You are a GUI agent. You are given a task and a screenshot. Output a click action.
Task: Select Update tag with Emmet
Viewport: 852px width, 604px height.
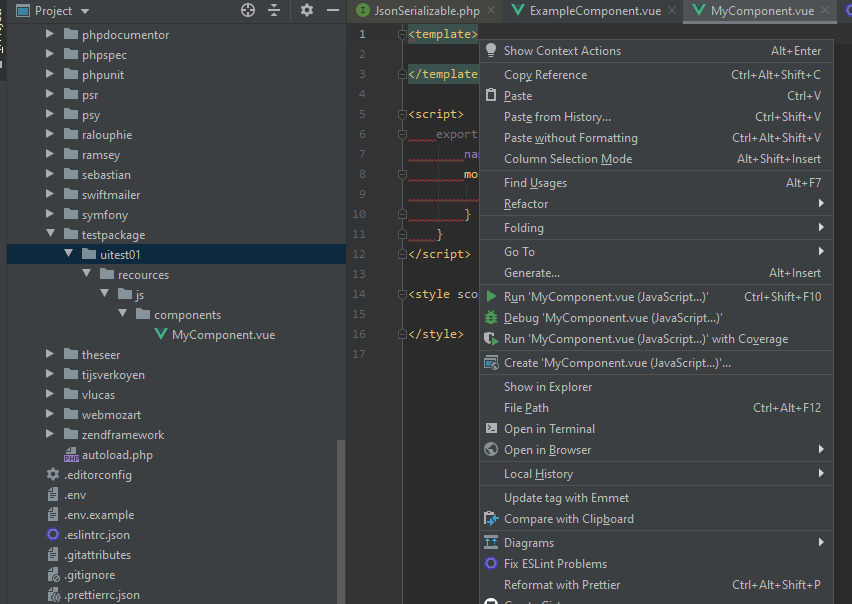coord(656,498)
